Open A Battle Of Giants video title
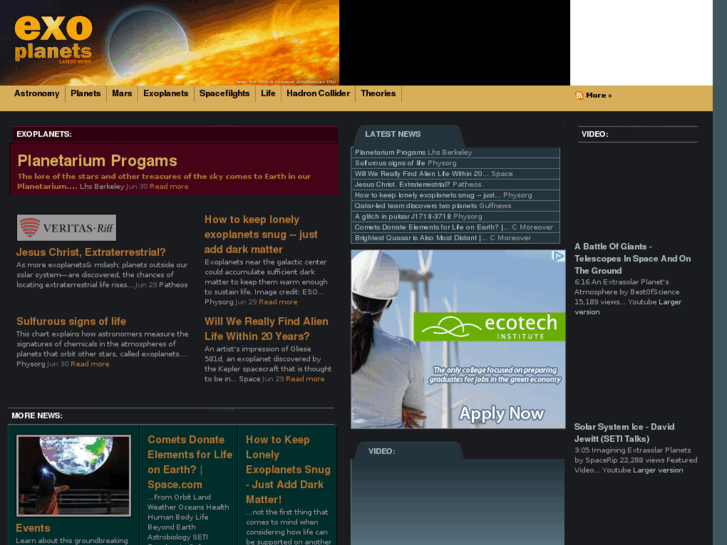Image resolution: width=727 pixels, height=545 pixels. click(x=632, y=258)
